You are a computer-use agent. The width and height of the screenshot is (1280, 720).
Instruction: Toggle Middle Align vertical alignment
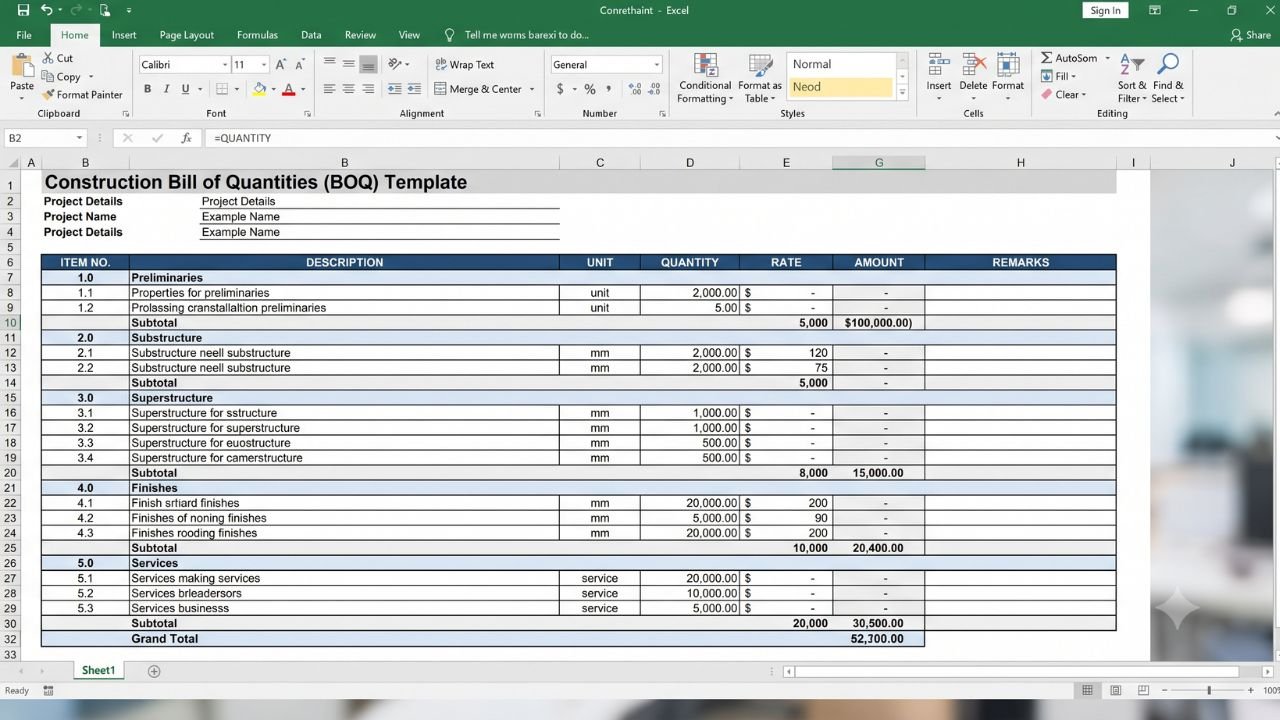[x=348, y=64]
